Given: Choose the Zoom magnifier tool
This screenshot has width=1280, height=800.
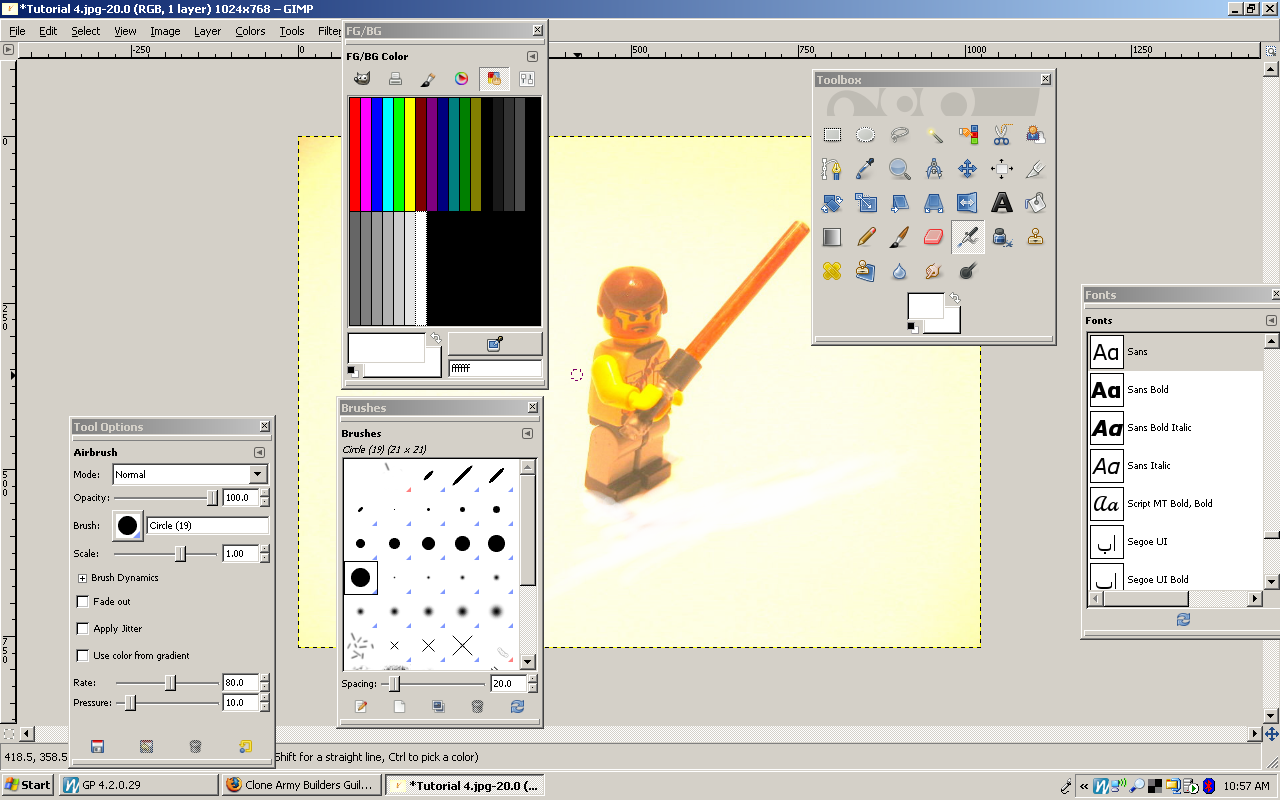Looking at the screenshot, I should click(900, 168).
